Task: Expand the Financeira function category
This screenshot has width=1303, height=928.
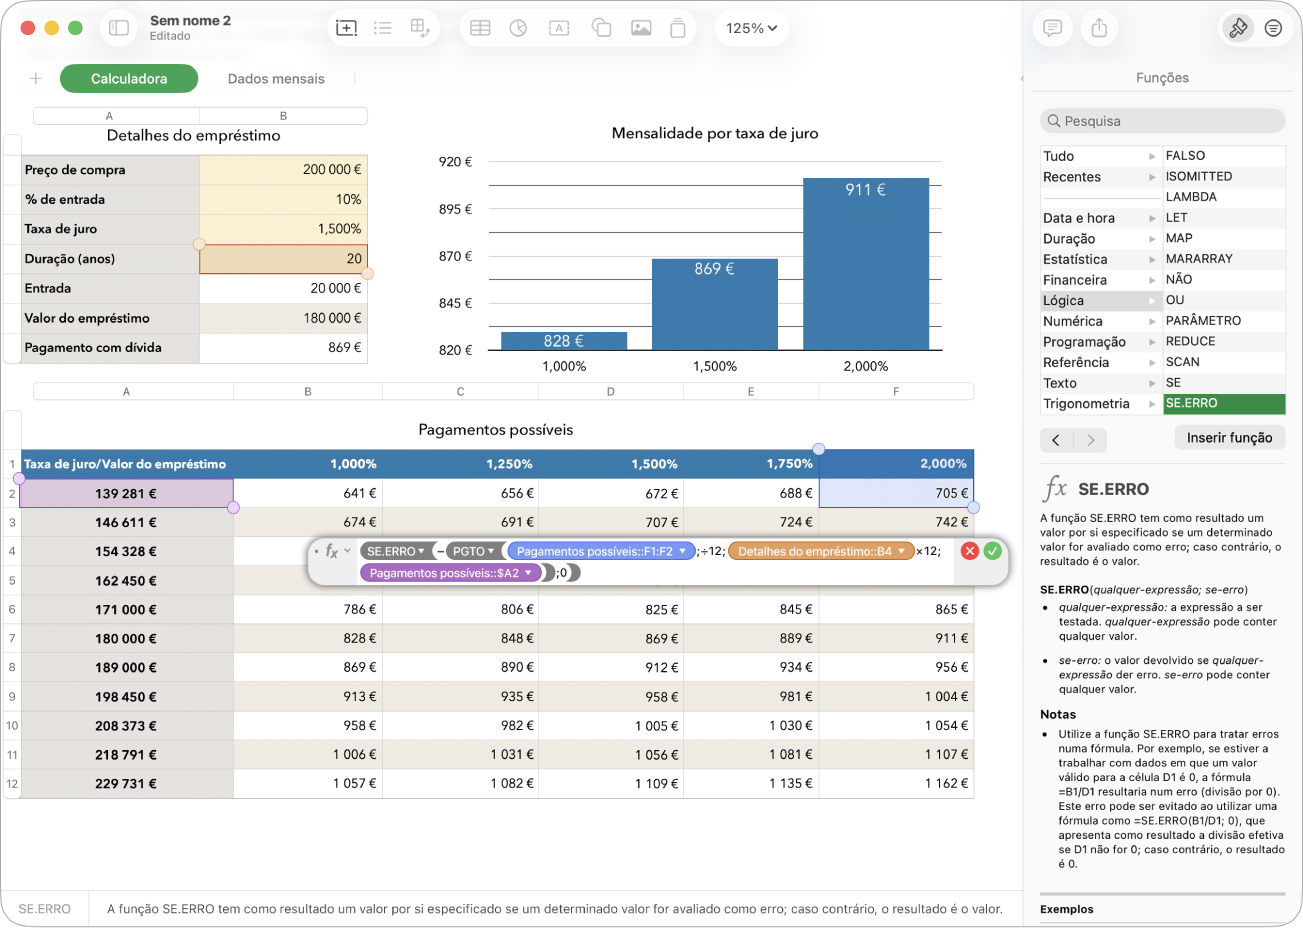Action: (x=1100, y=280)
